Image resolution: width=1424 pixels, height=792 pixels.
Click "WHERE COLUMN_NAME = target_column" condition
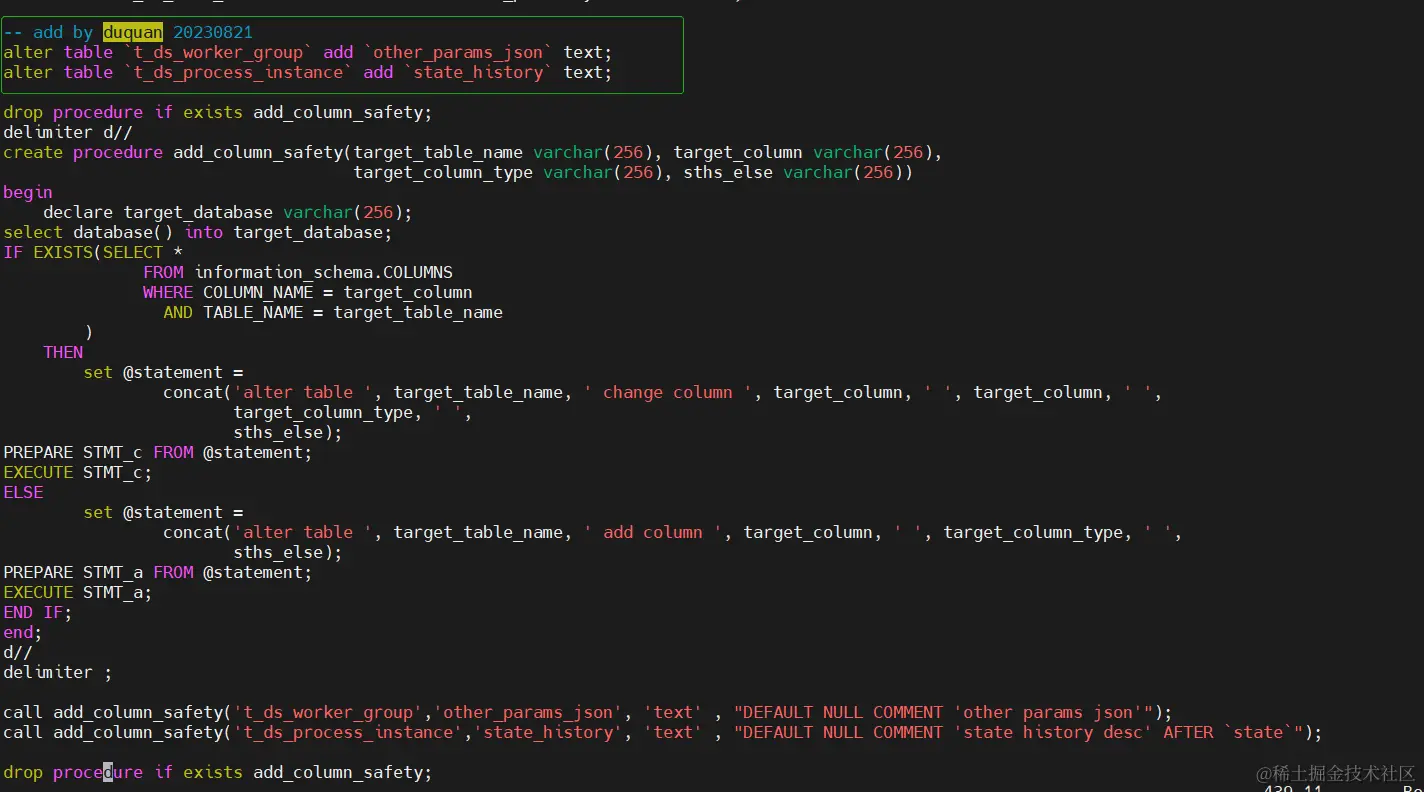(308, 292)
